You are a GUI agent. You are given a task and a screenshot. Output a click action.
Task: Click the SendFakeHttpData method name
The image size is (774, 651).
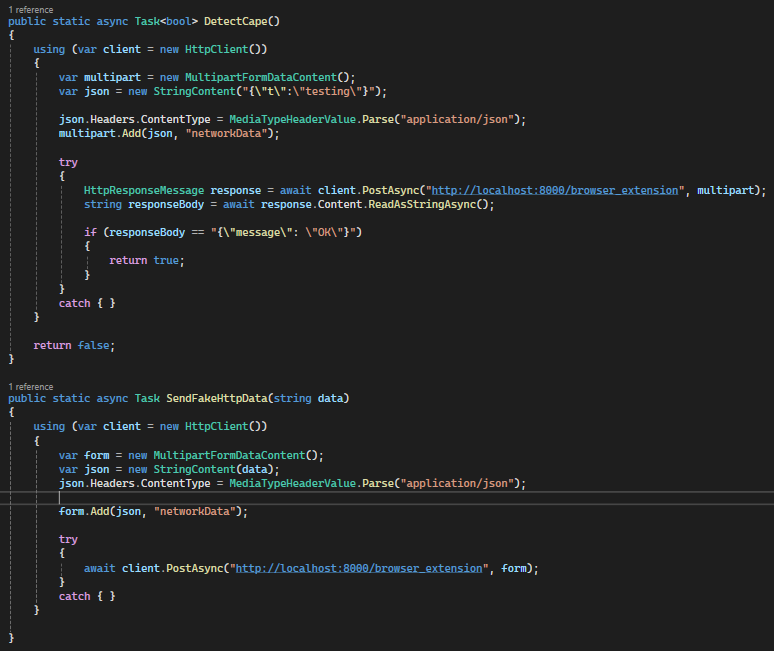click(x=217, y=398)
